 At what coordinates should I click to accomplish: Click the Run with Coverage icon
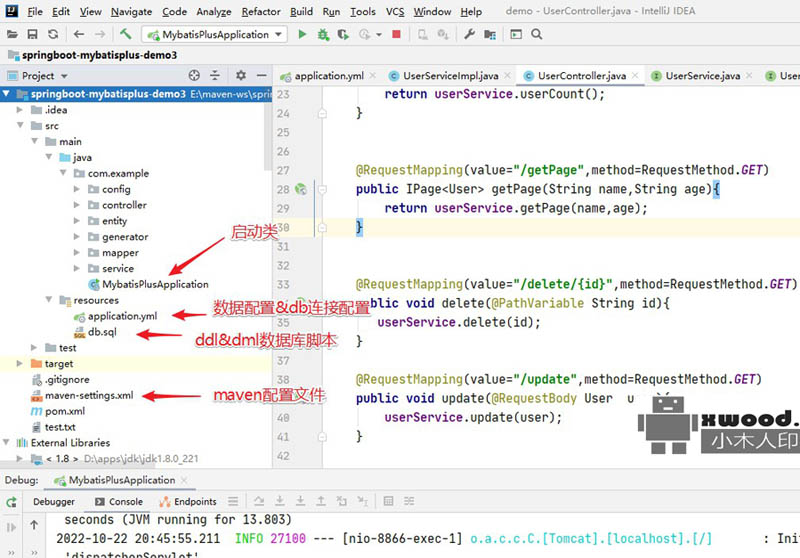343,34
